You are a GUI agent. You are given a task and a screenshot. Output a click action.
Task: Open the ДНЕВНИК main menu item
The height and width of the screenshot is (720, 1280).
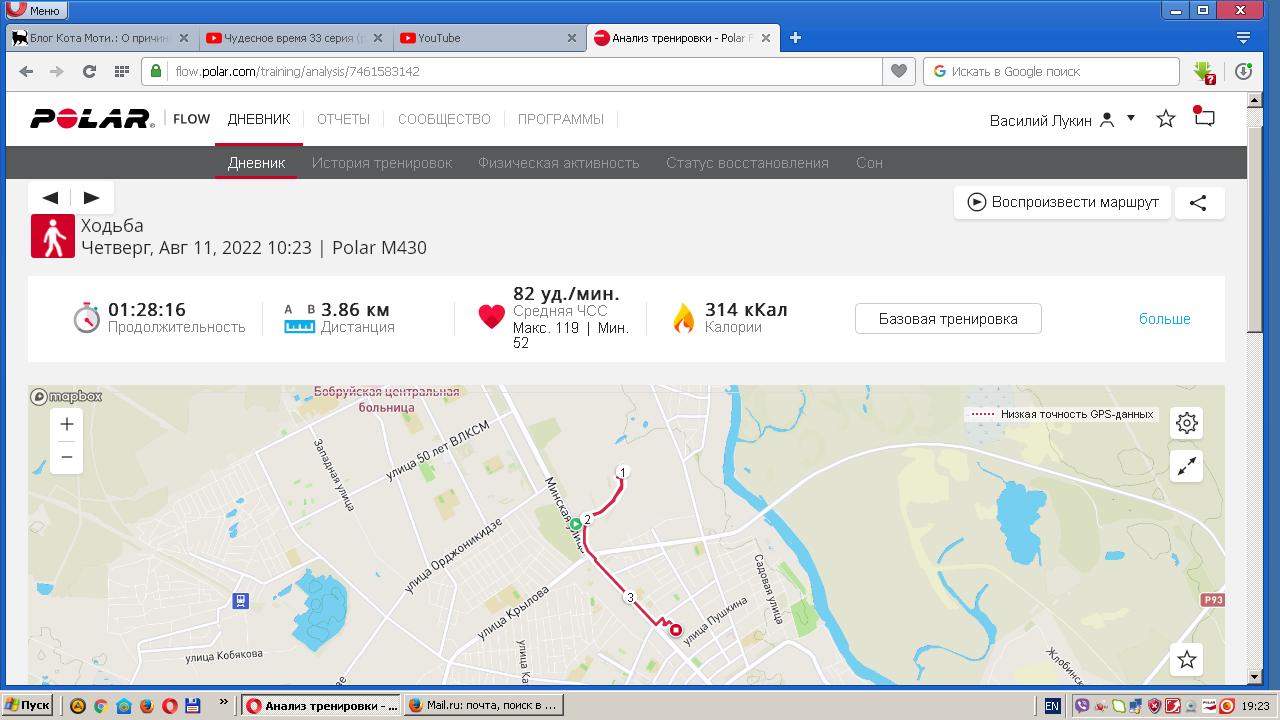point(259,119)
